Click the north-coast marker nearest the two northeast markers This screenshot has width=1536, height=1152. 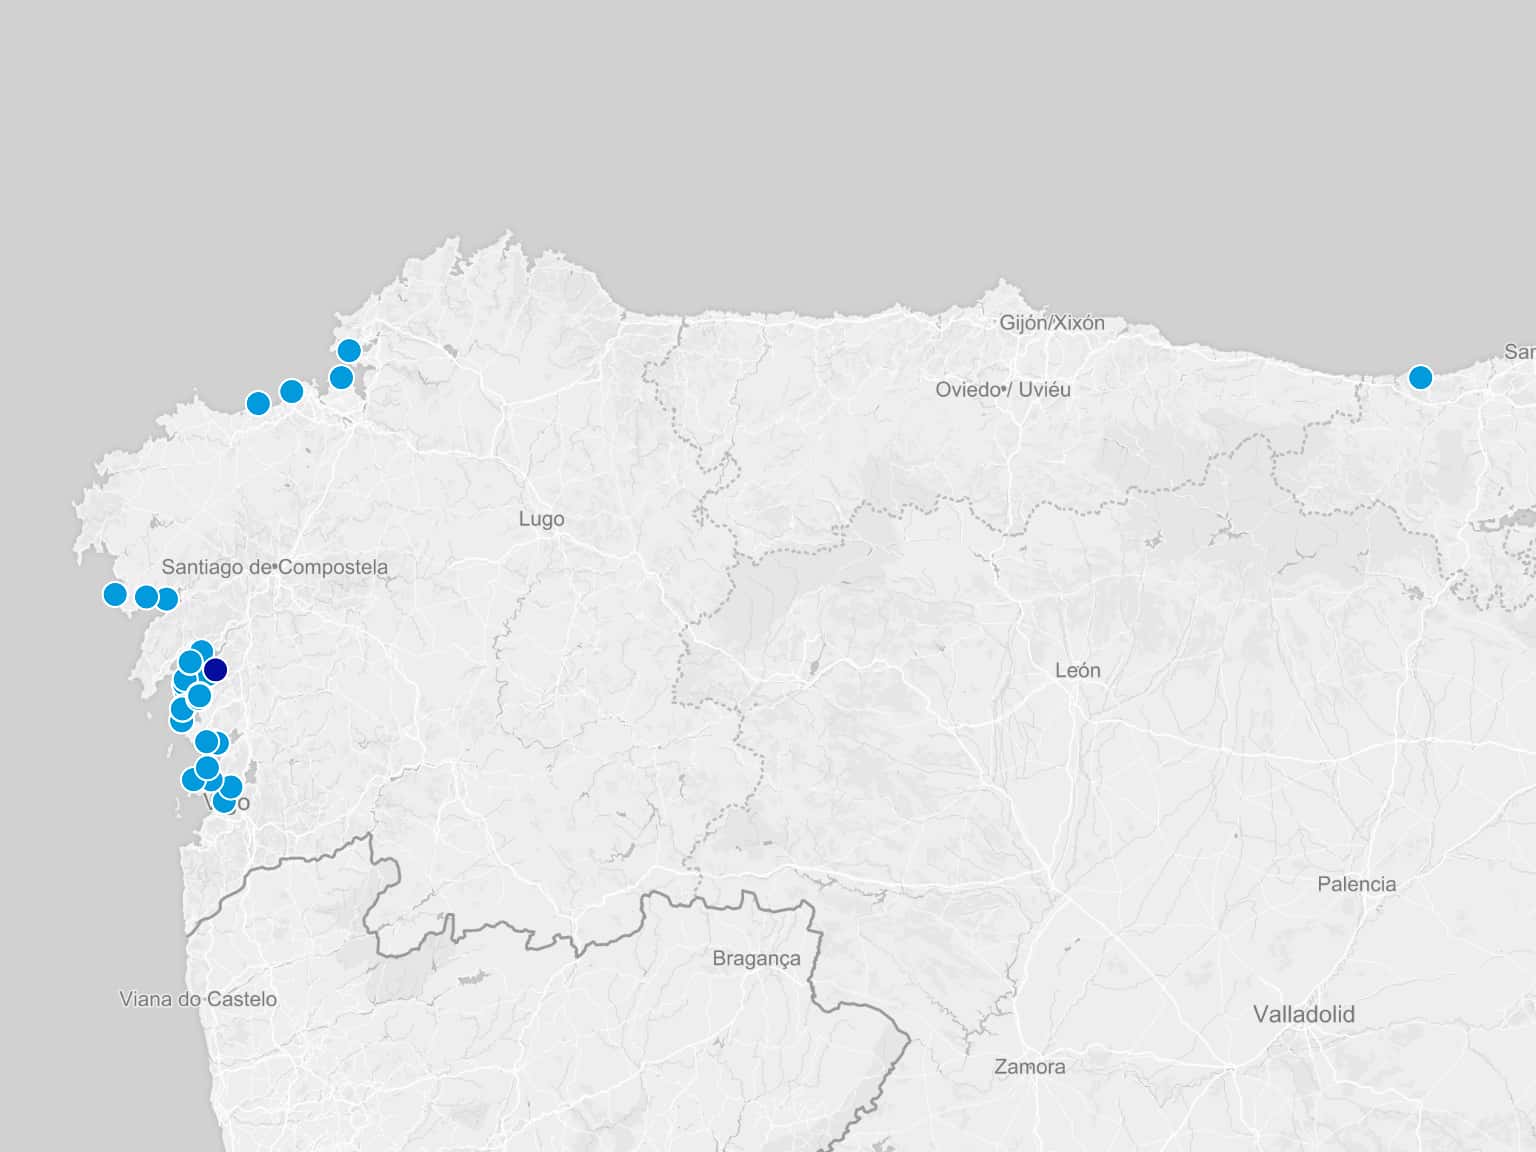tap(291, 391)
